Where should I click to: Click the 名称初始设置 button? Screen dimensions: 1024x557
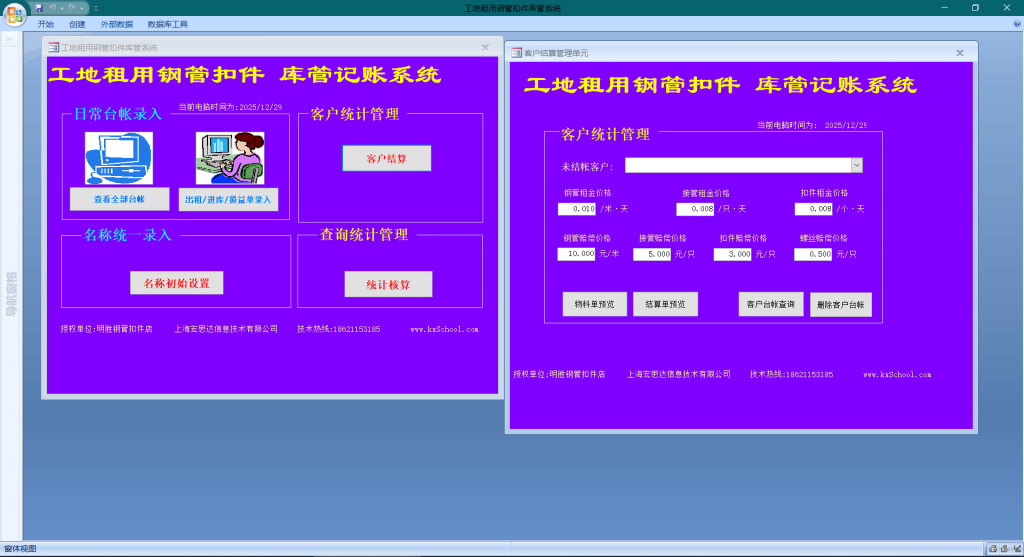176,283
